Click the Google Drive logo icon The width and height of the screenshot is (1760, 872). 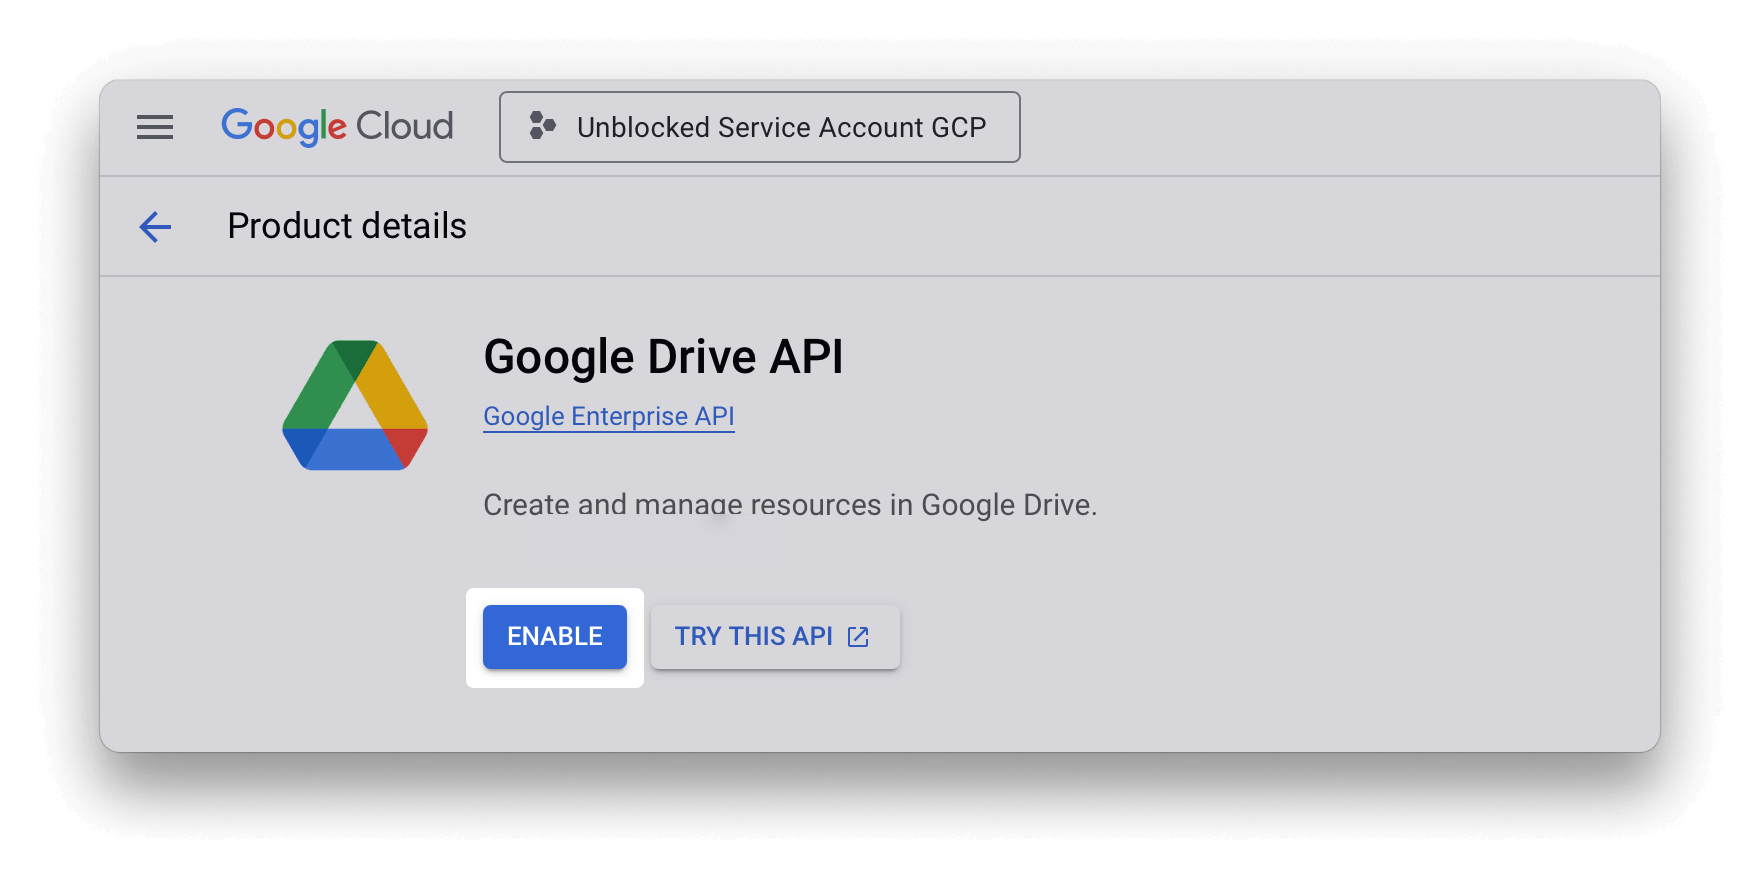355,405
